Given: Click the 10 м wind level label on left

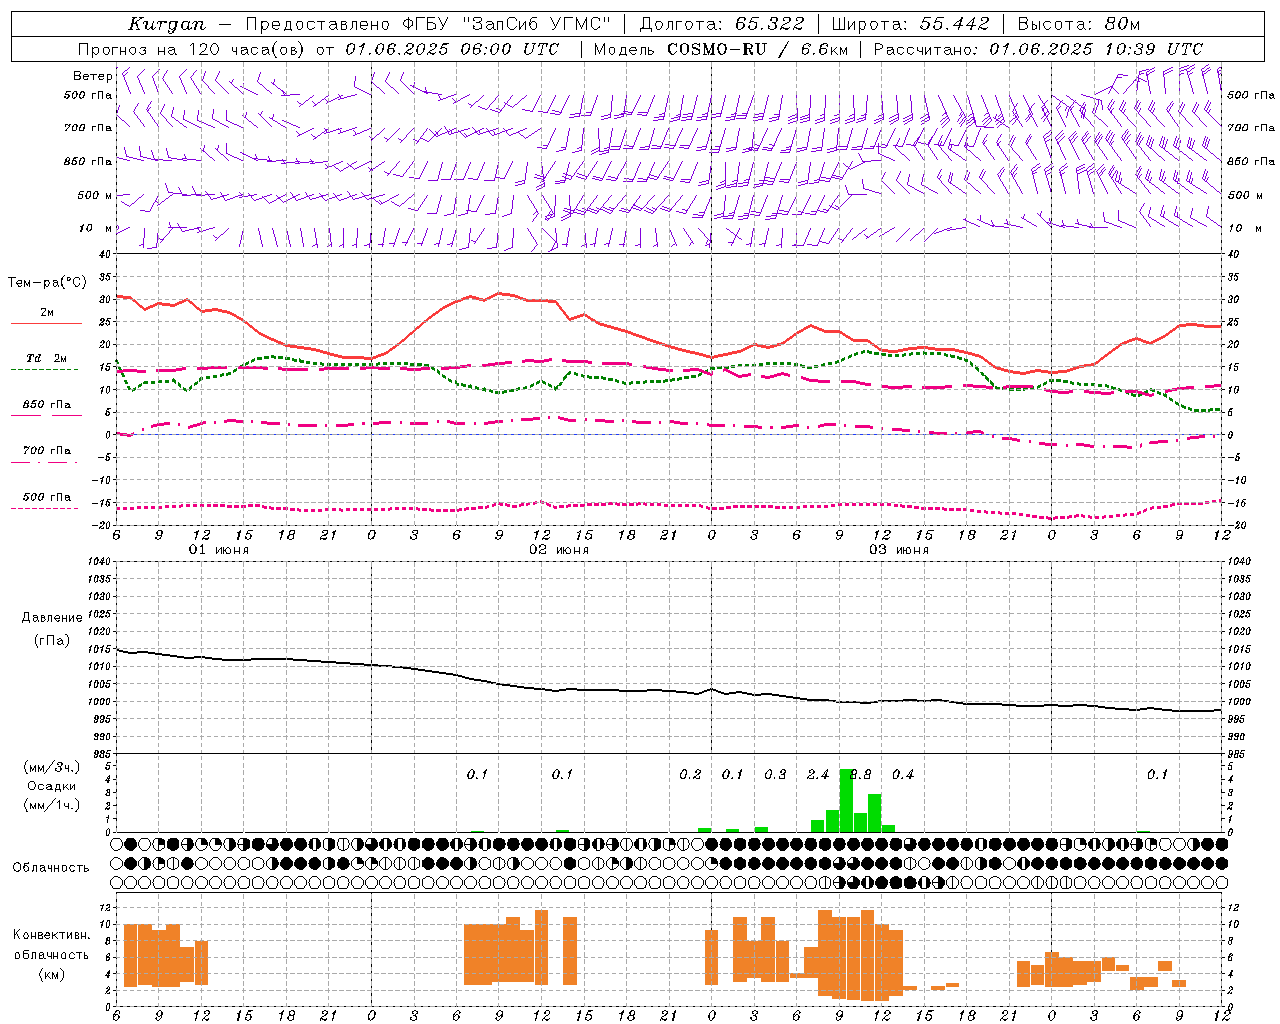Looking at the screenshot, I should coord(96,228).
